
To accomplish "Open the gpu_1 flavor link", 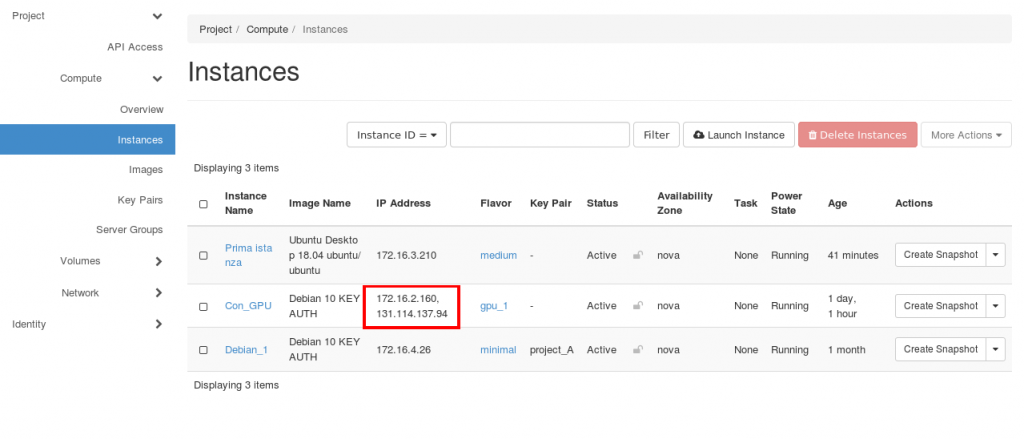I will point(494,306).
